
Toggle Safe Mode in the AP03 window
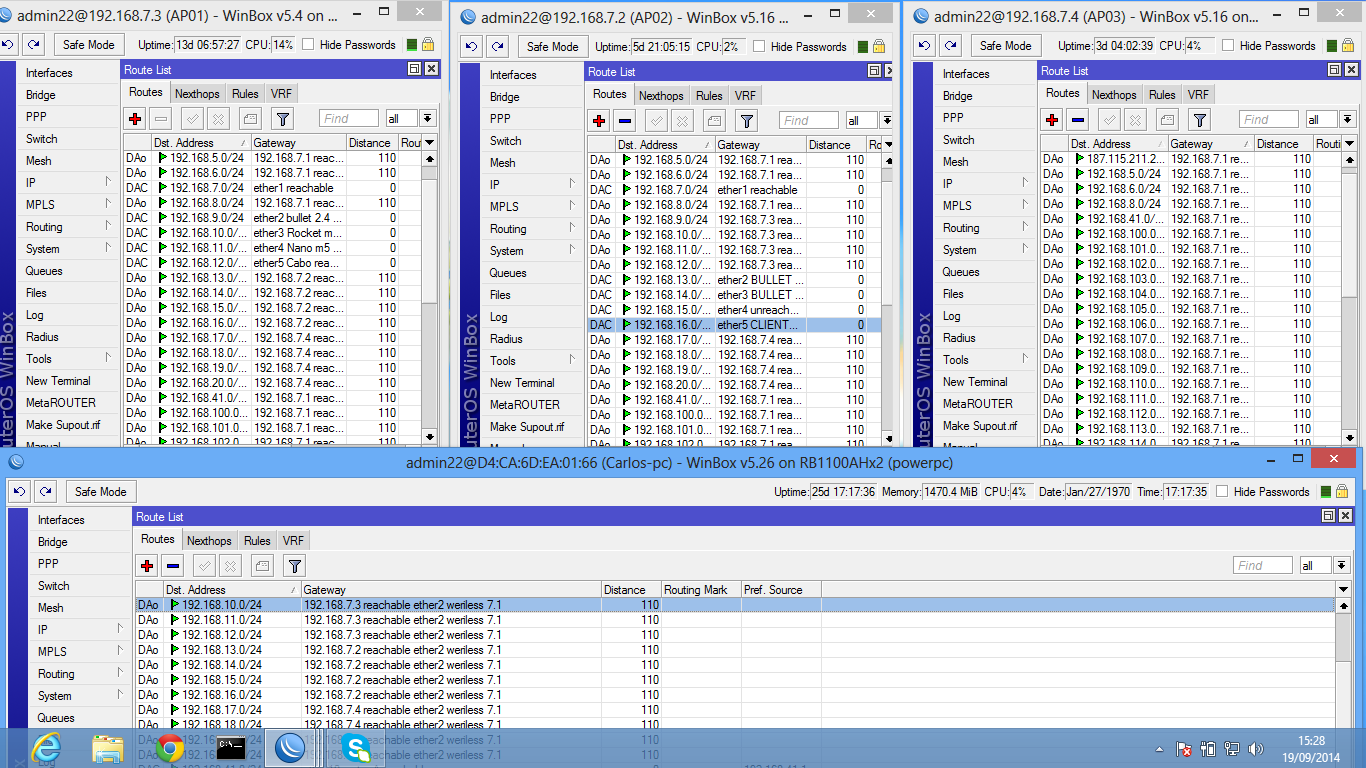click(1005, 46)
